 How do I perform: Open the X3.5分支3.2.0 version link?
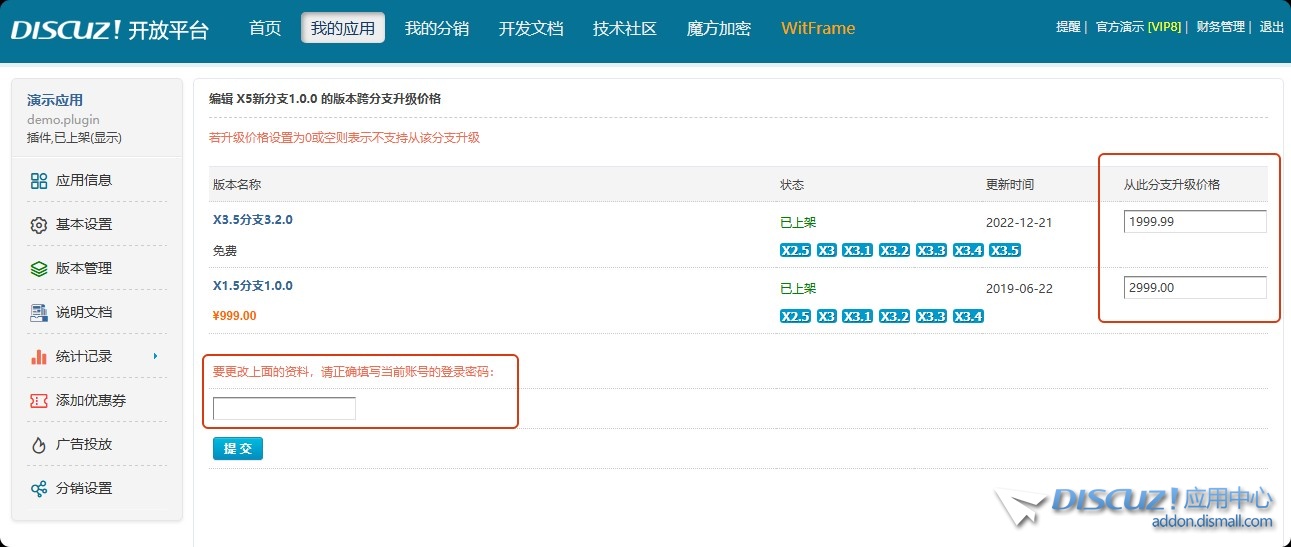coord(253,219)
